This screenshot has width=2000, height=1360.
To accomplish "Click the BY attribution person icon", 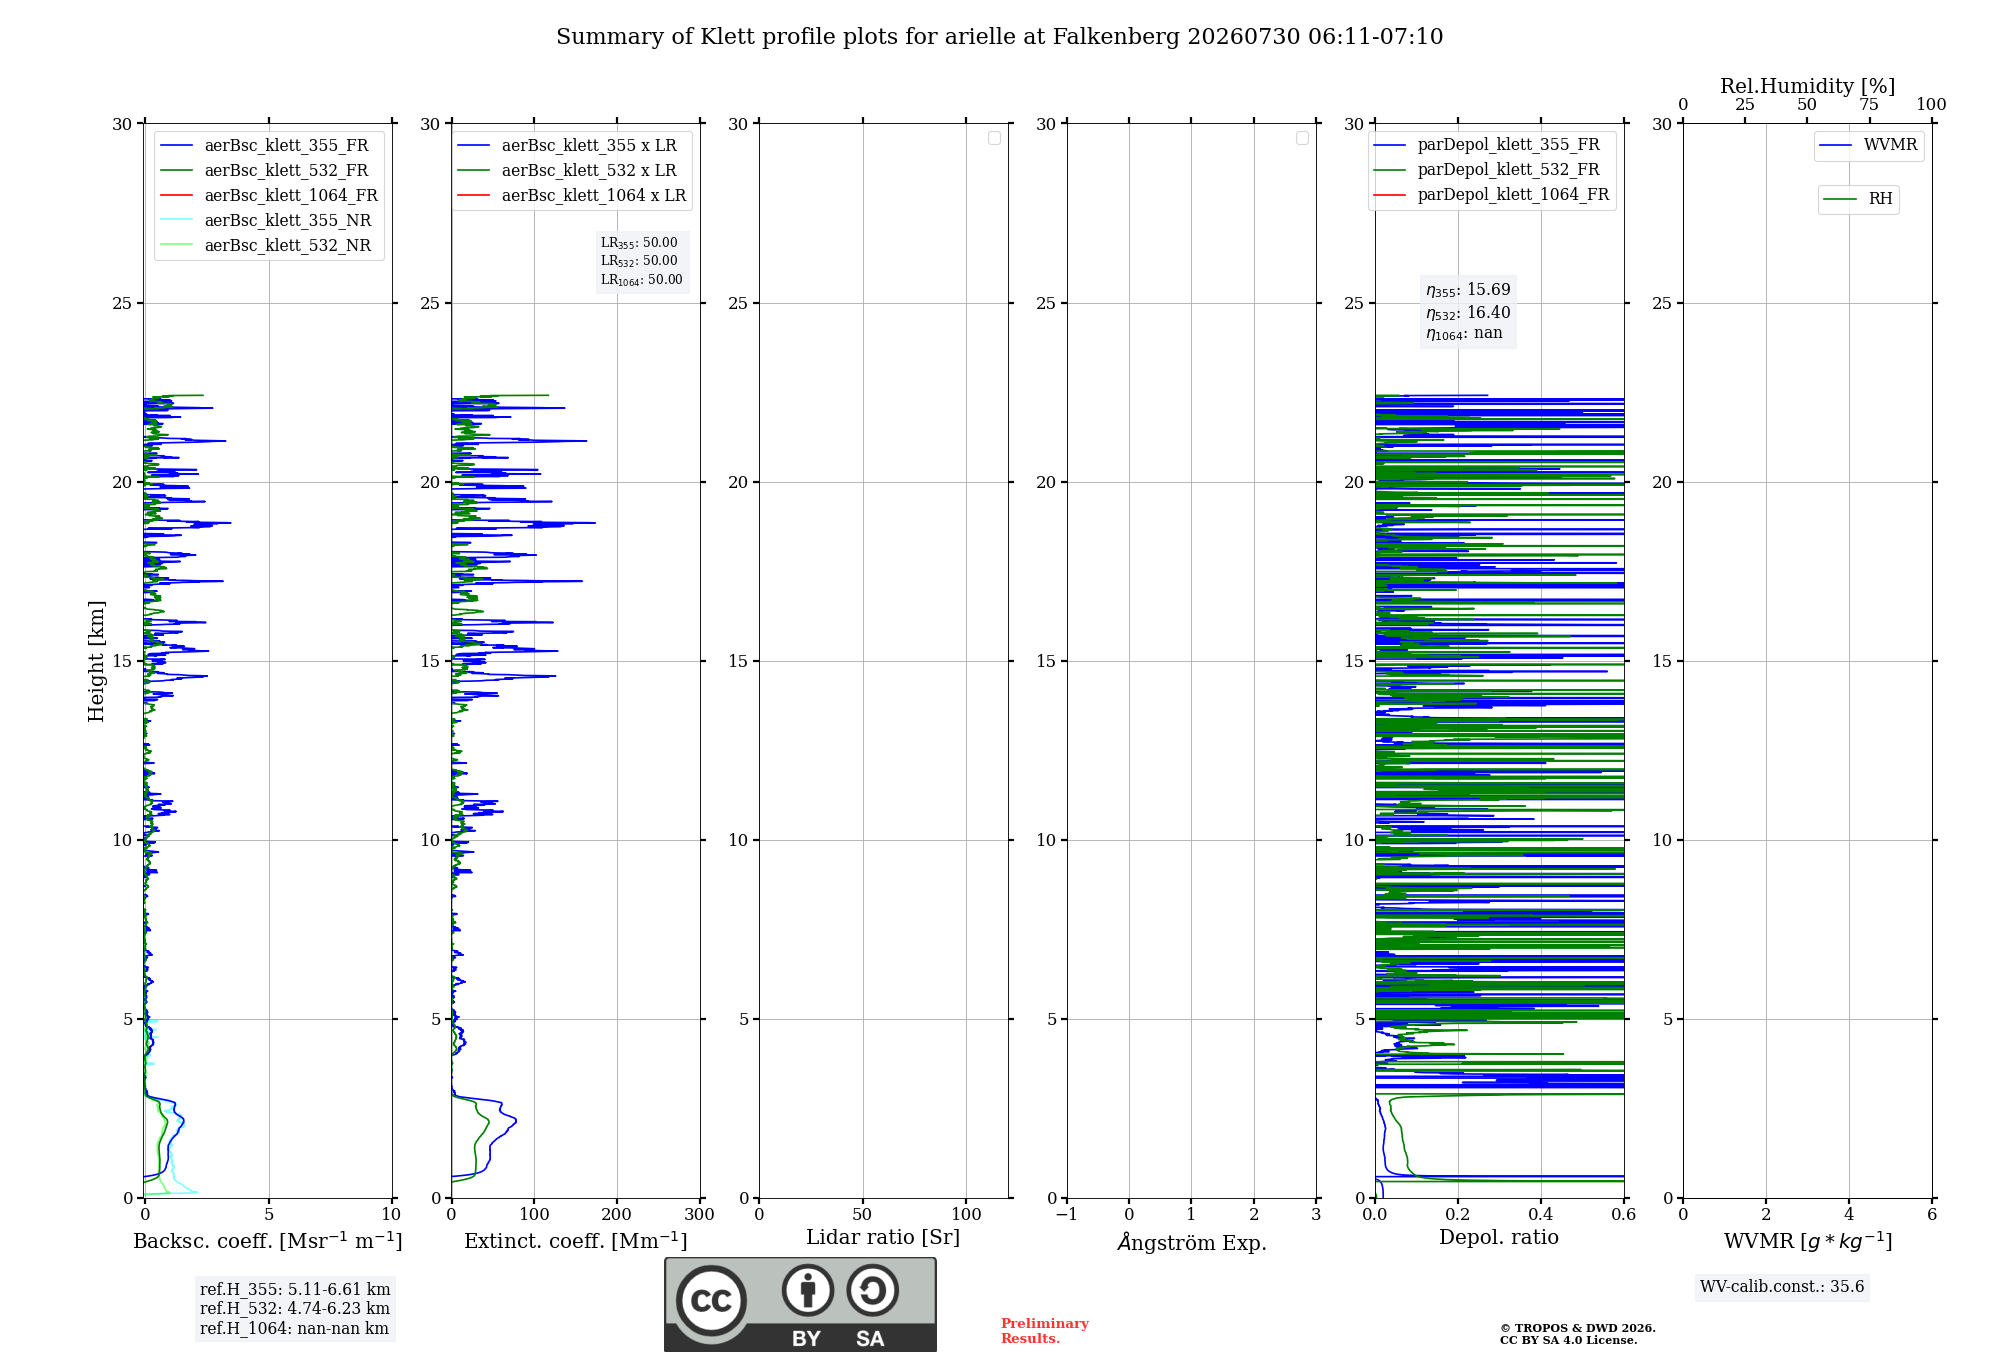I will tap(808, 1290).
